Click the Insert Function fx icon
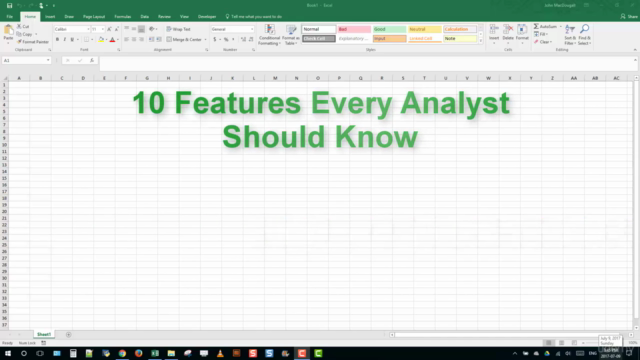Image resolution: width=640 pixels, height=360 pixels. pos(92,60)
